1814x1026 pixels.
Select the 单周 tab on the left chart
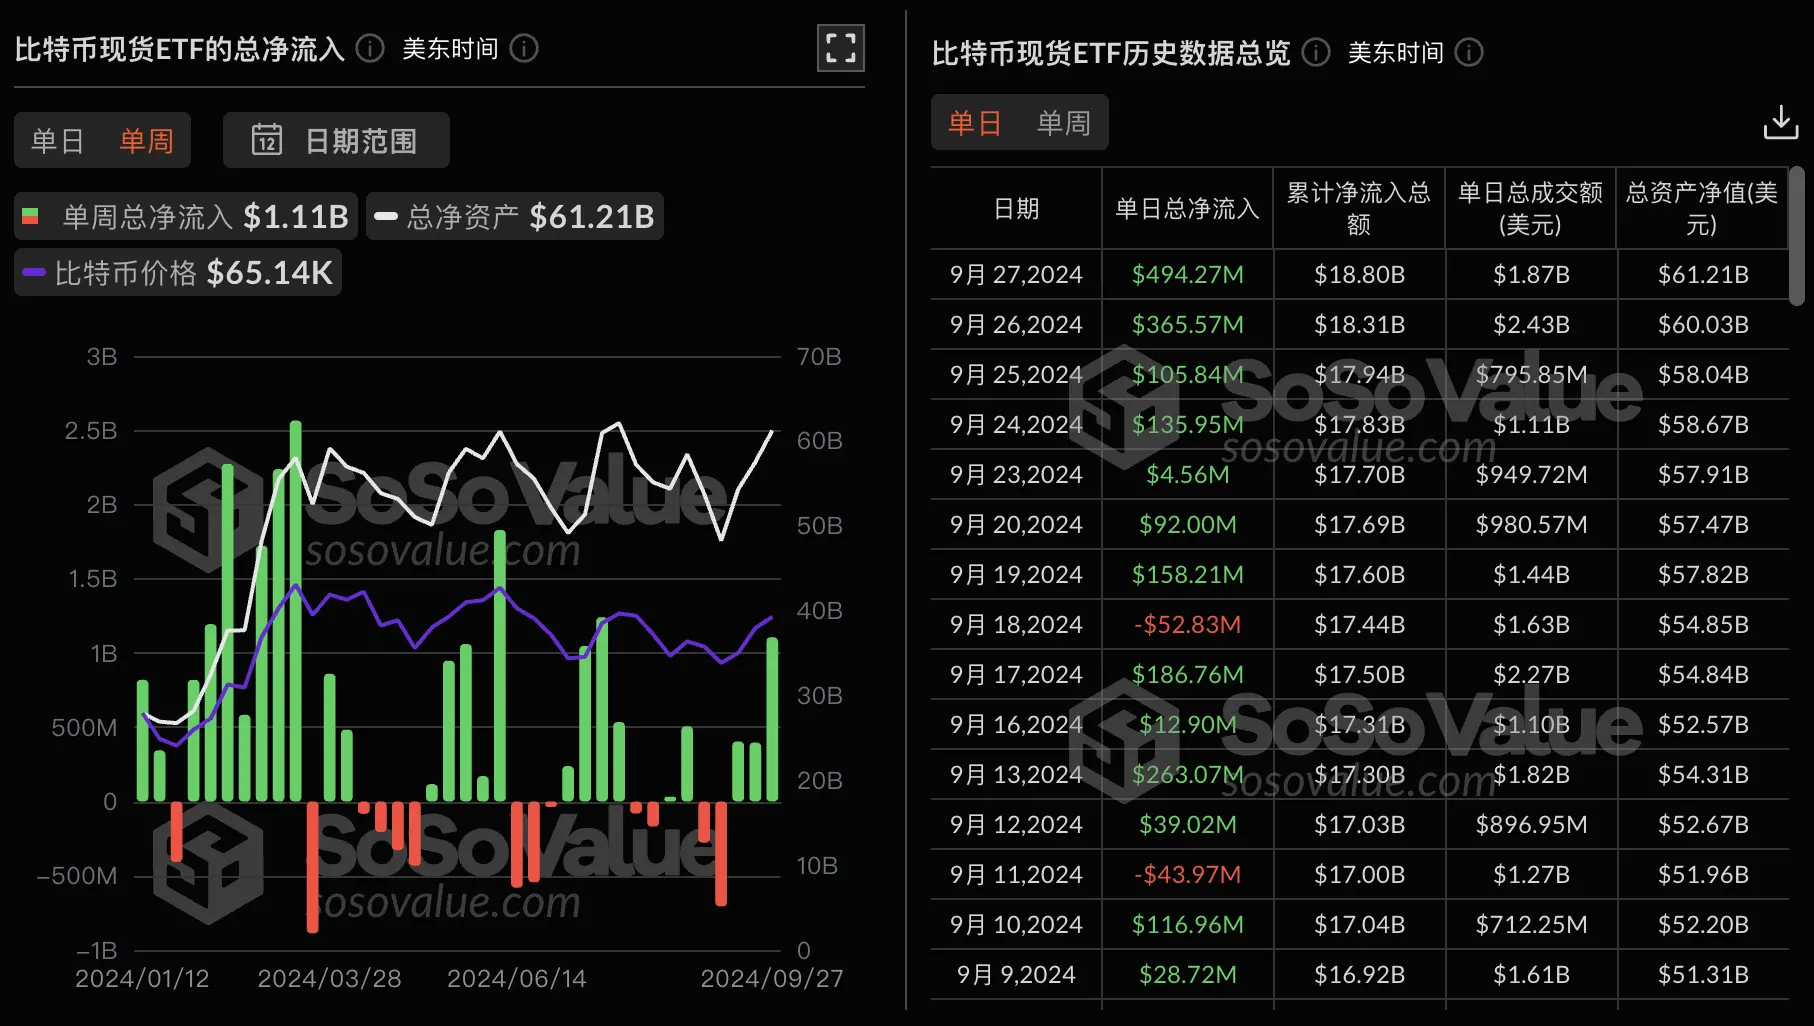click(146, 141)
